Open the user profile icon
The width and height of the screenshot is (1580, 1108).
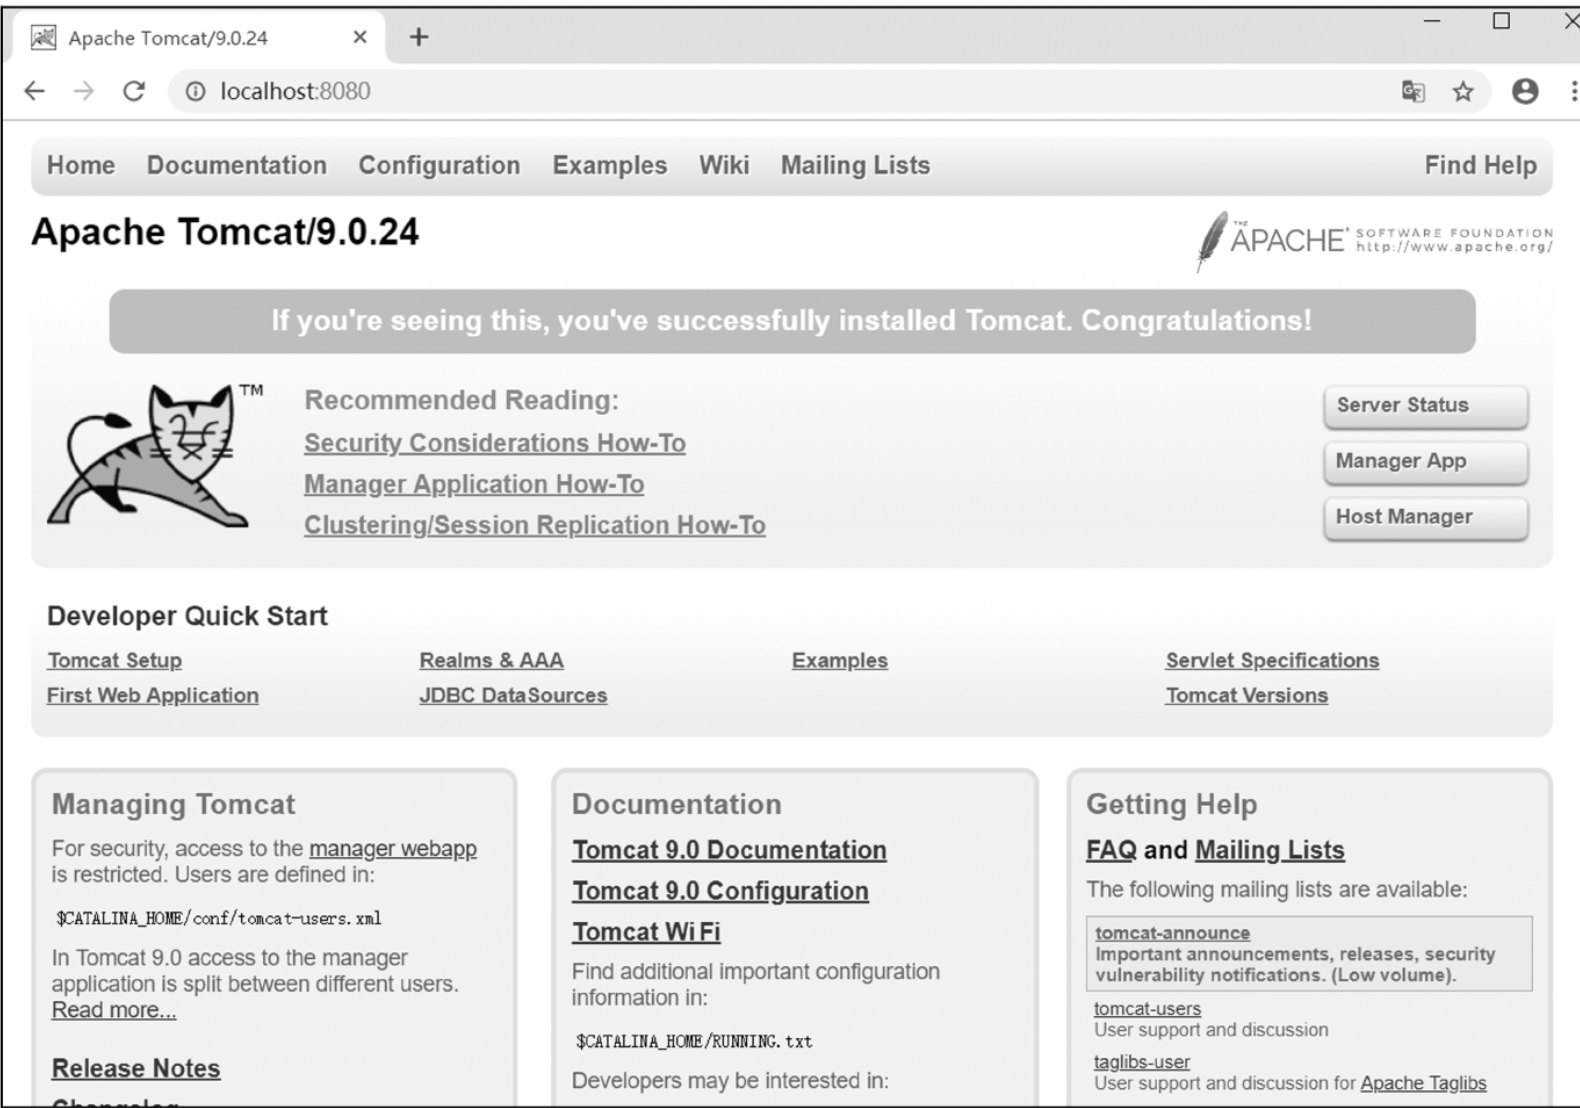pos(1525,91)
